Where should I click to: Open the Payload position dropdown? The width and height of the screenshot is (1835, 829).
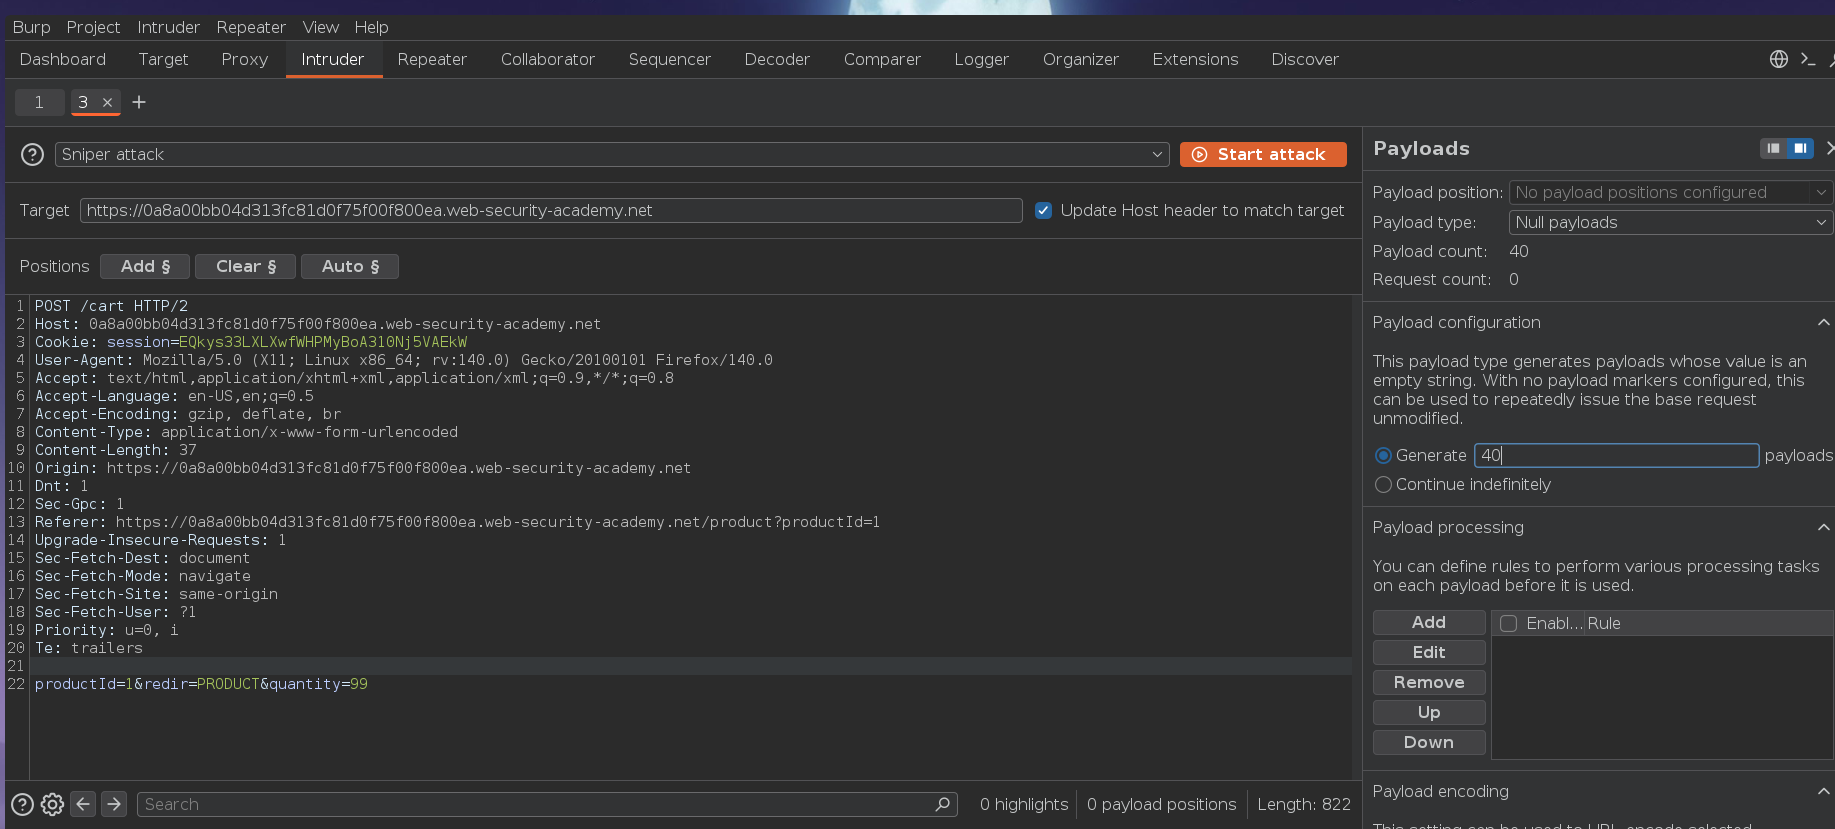point(1670,192)
